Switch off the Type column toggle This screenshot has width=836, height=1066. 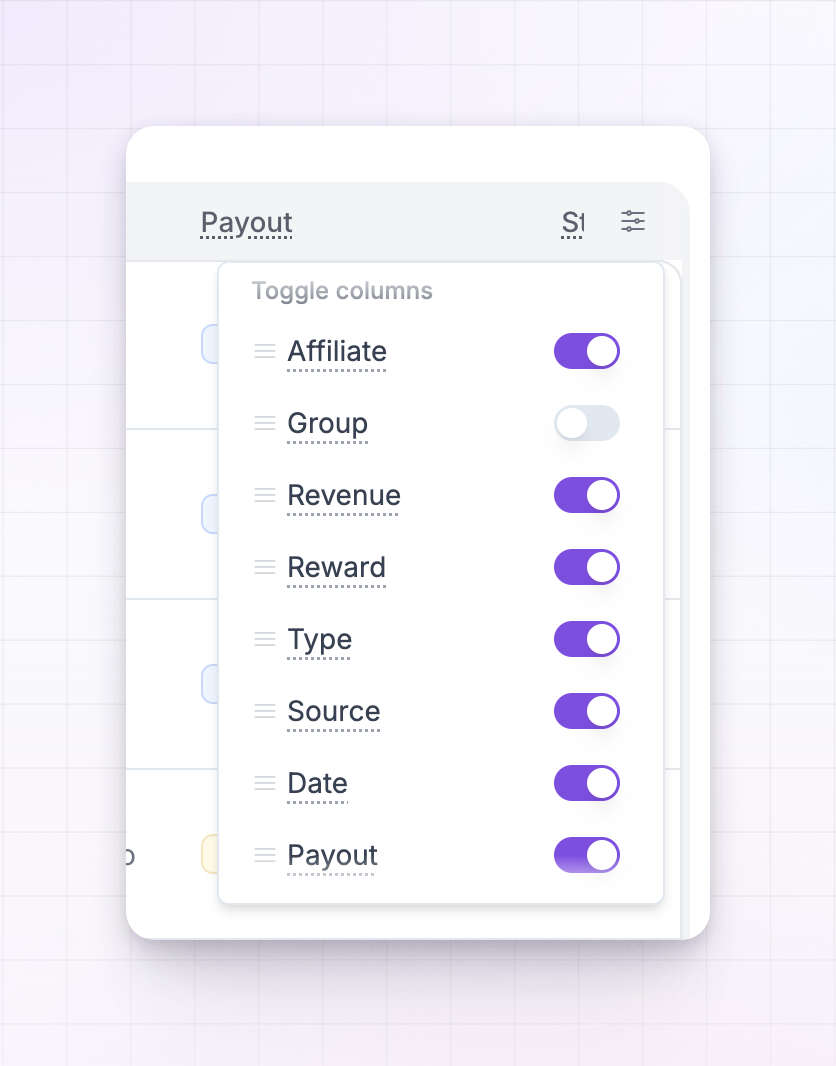tap(587, 639)
